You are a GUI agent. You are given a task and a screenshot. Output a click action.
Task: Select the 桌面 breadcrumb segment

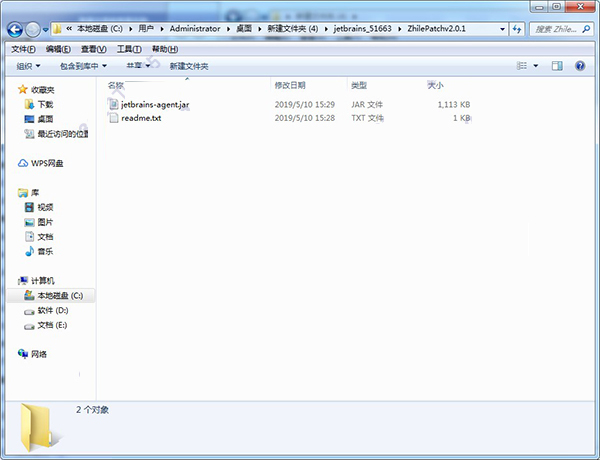pyautogui.click(x=244, y=29)
